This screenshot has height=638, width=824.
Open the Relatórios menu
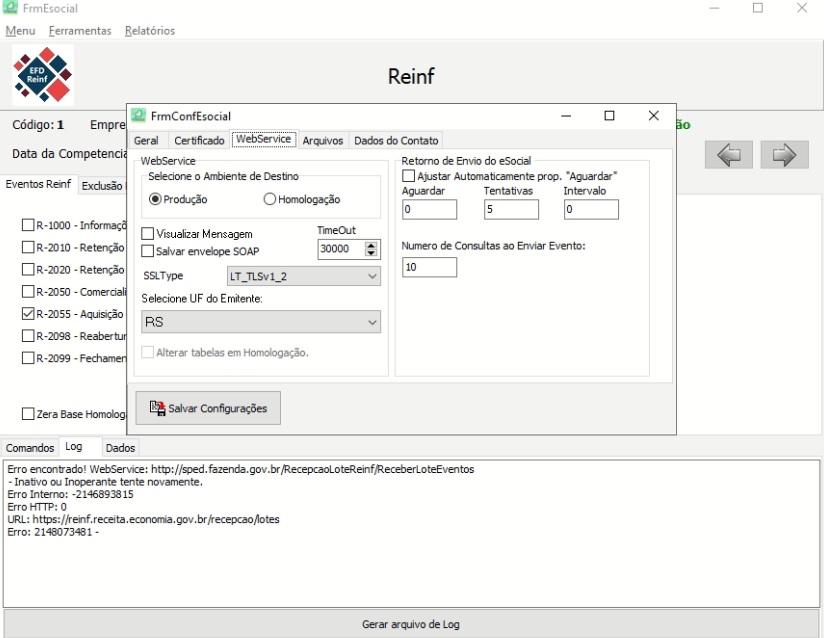click(x=150, y=30)
